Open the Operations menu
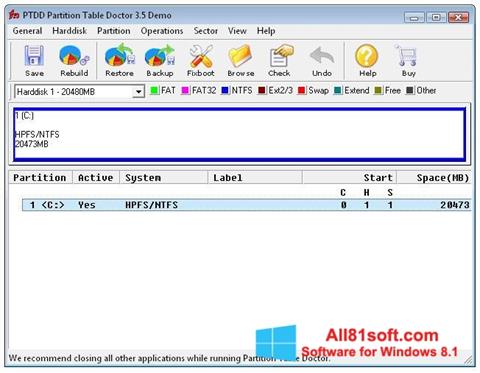The width and height of the screenshot is (480, 373). click(162, 31)
